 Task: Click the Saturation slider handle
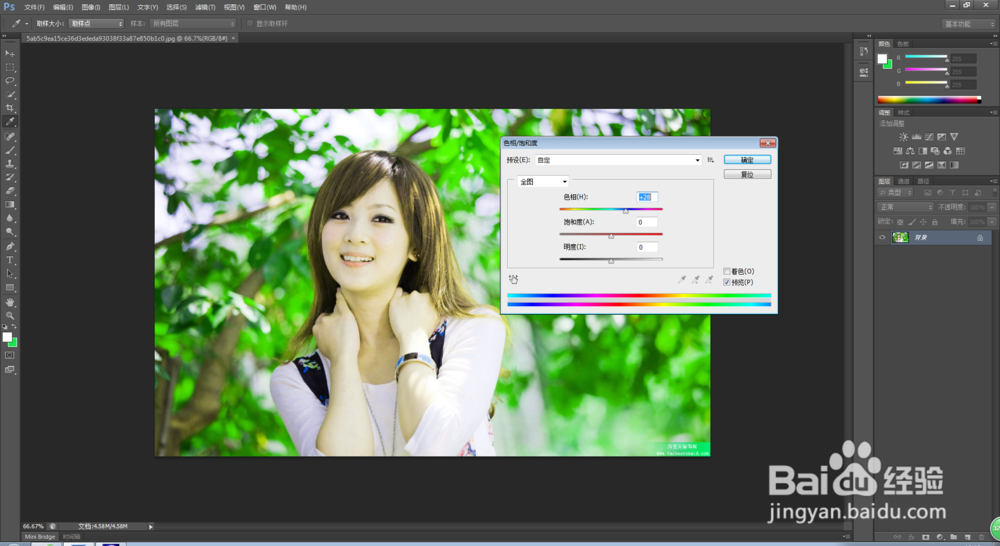(611, 235)
